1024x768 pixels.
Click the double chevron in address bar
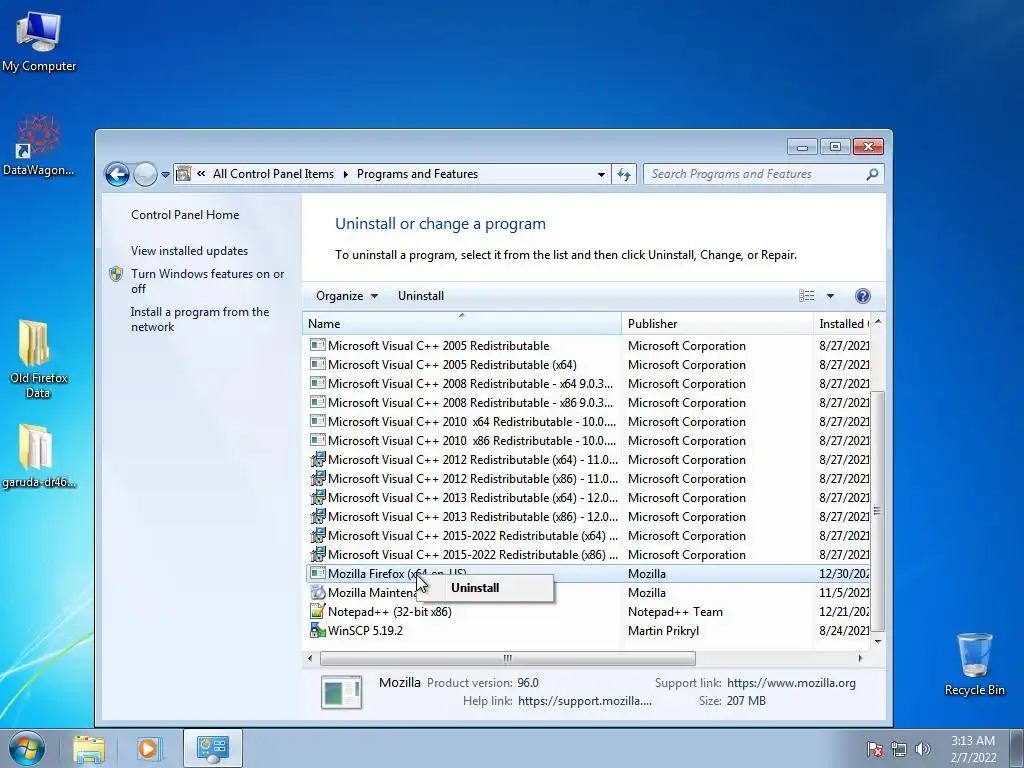click(201, 174)
